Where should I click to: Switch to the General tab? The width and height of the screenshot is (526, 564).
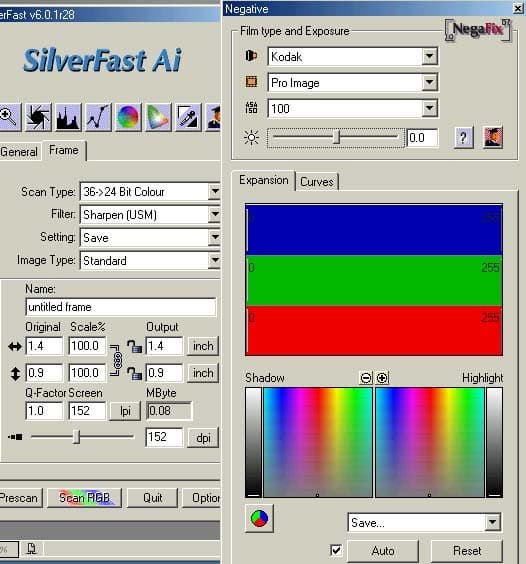point(20,152)
